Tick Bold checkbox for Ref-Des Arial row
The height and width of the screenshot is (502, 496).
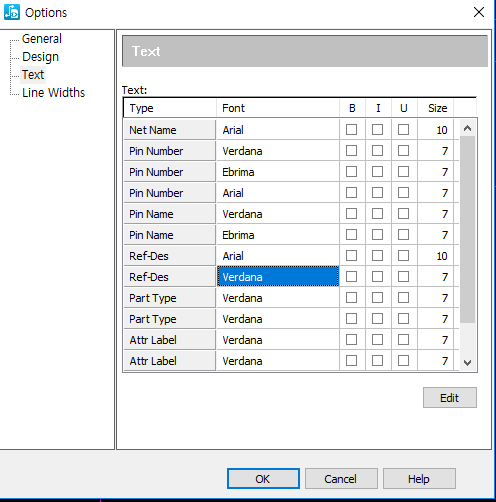click(351, 256)
